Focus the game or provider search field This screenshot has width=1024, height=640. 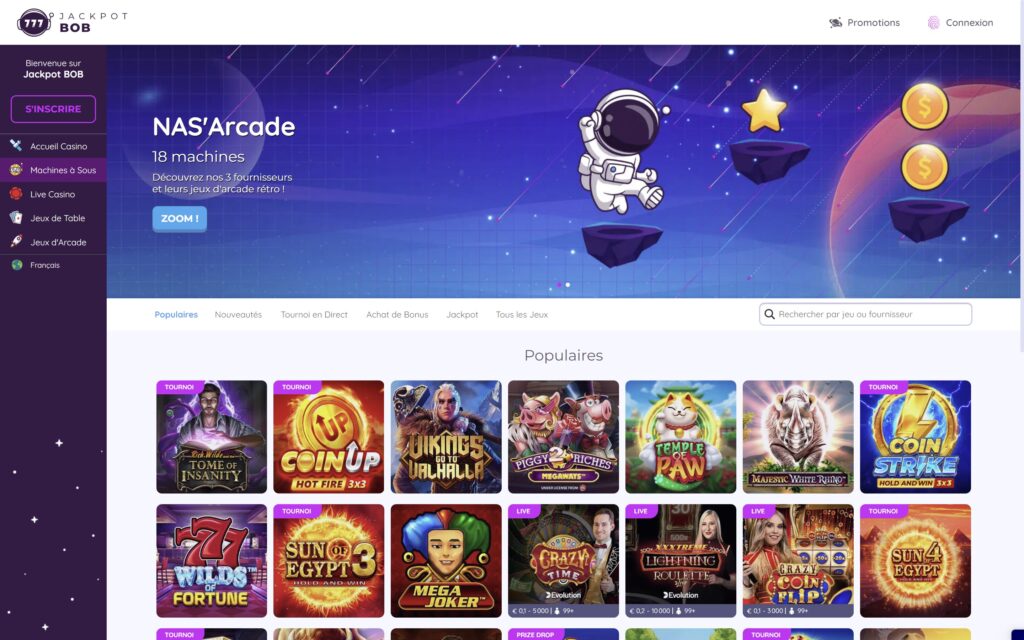coord(865,314)
